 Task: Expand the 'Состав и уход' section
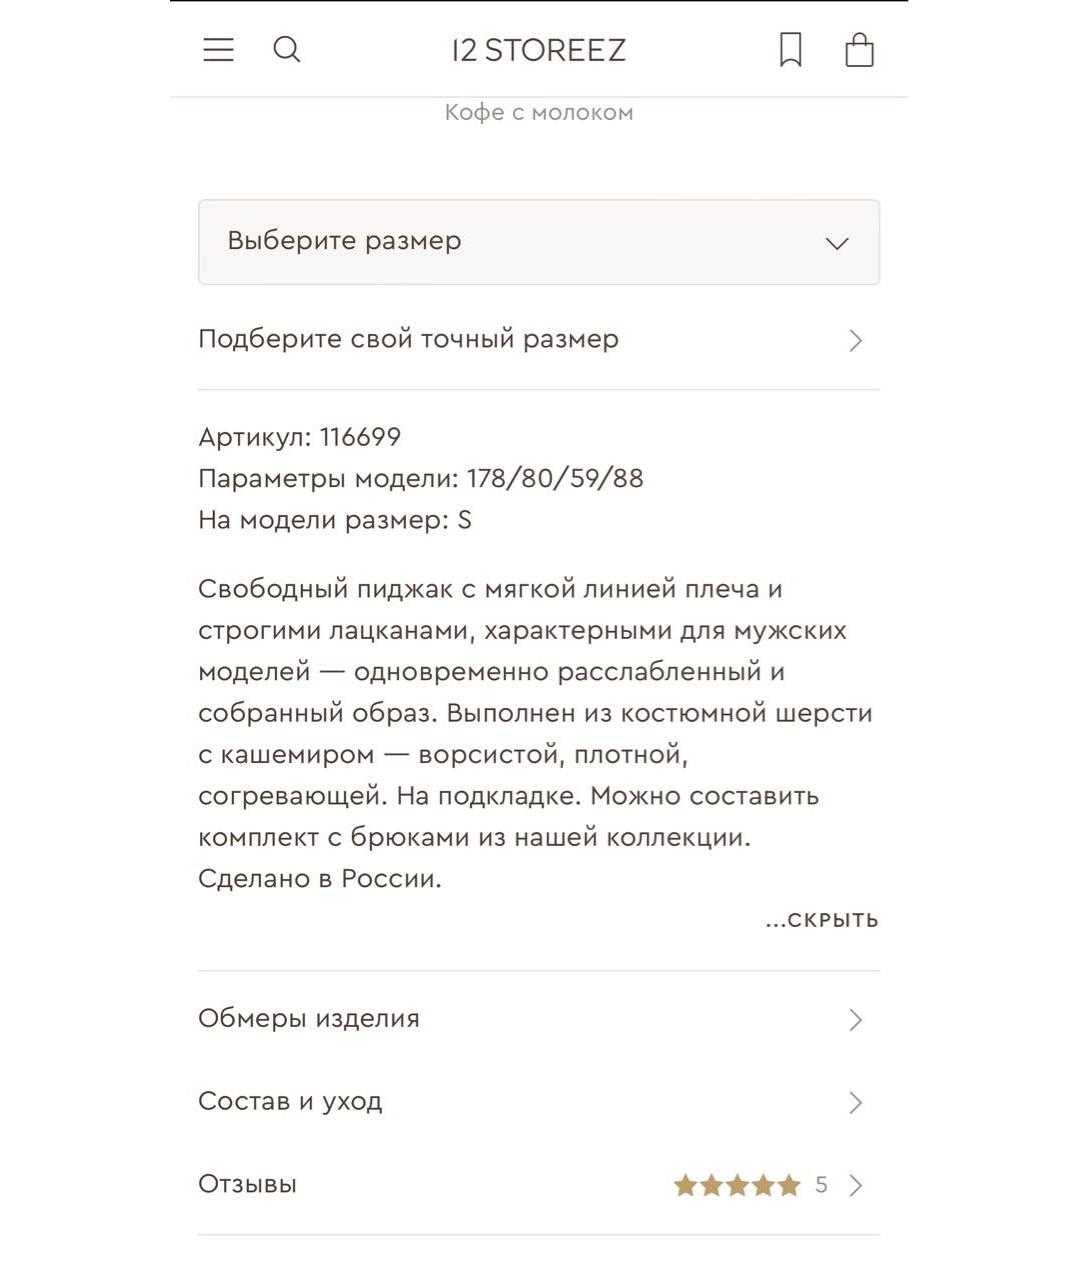539,1102
